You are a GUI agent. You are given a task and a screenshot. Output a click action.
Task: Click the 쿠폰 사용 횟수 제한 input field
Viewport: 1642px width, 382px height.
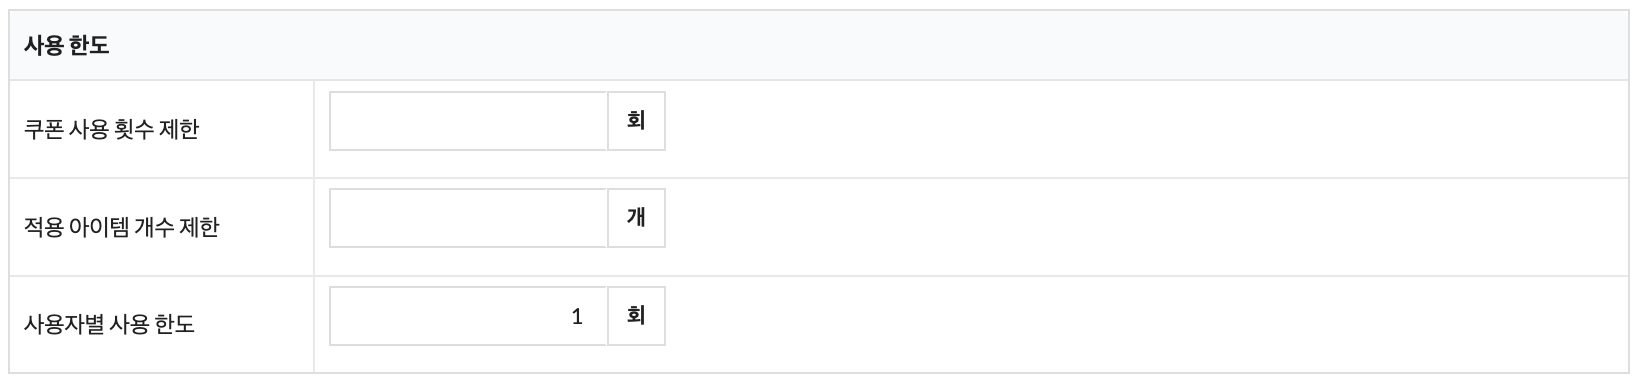(x=468, y=121)
